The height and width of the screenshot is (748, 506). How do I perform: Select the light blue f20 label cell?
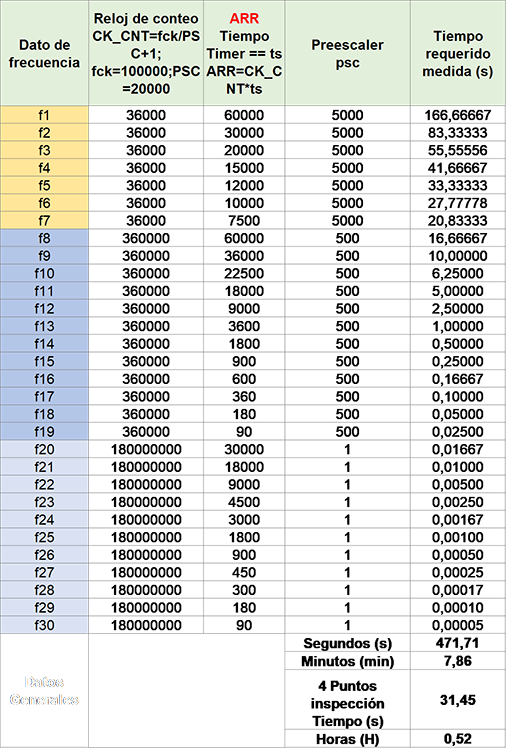click(44, 449)
